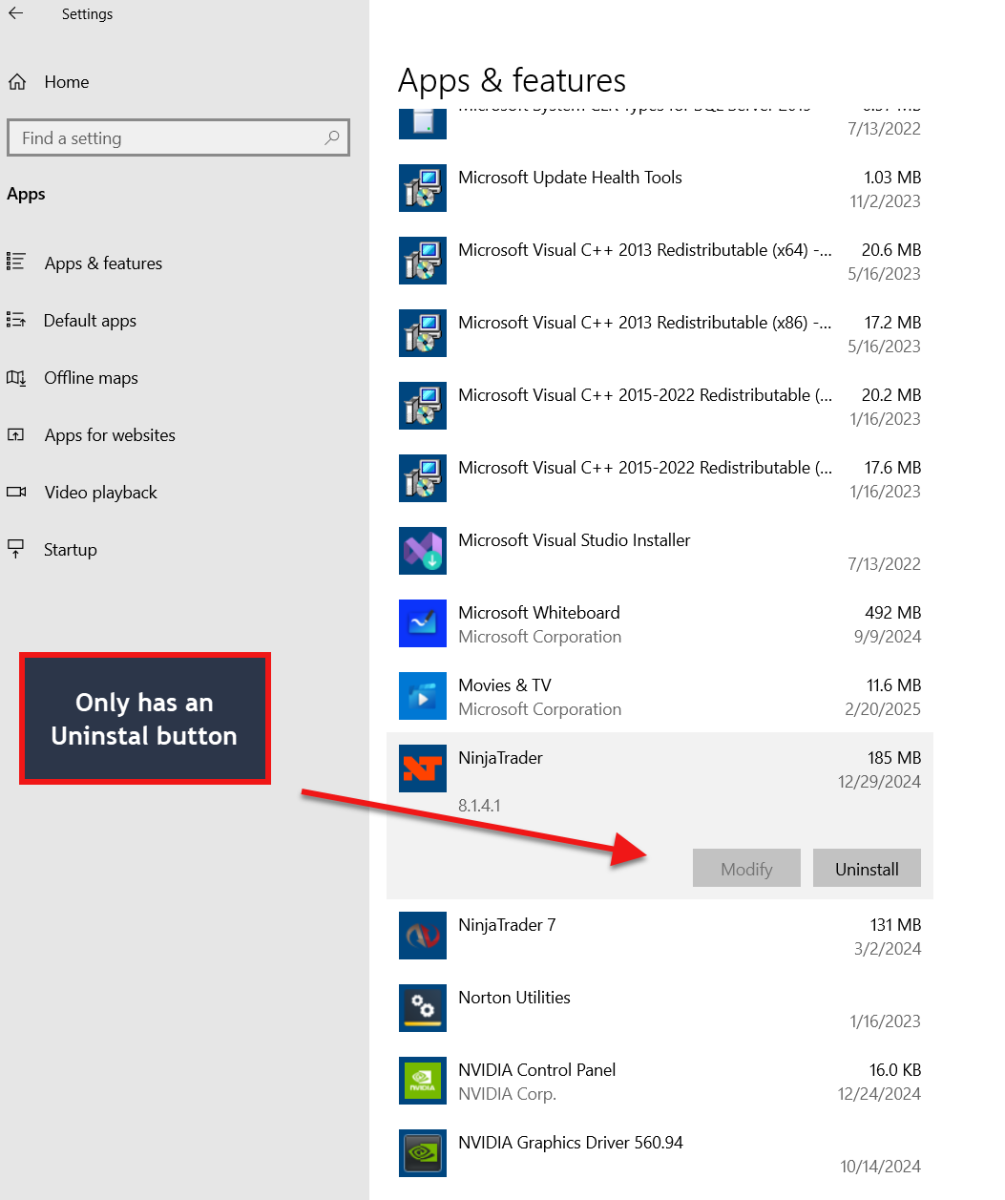Open Default apps page
This screenshot has width=1005, height=1200.
tap(90, 320)
